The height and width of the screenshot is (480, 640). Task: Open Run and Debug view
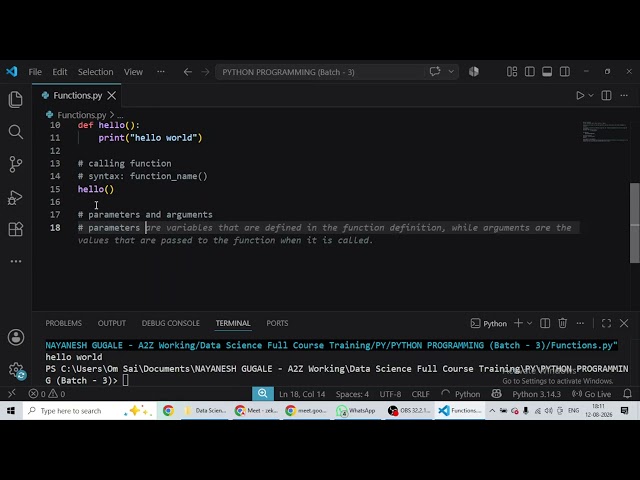(16, 198)
